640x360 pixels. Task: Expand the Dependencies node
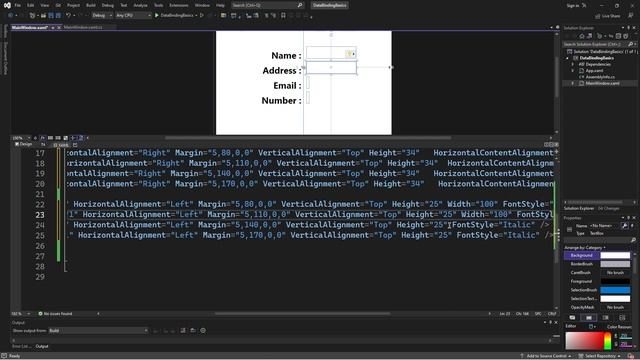point(572,64)
